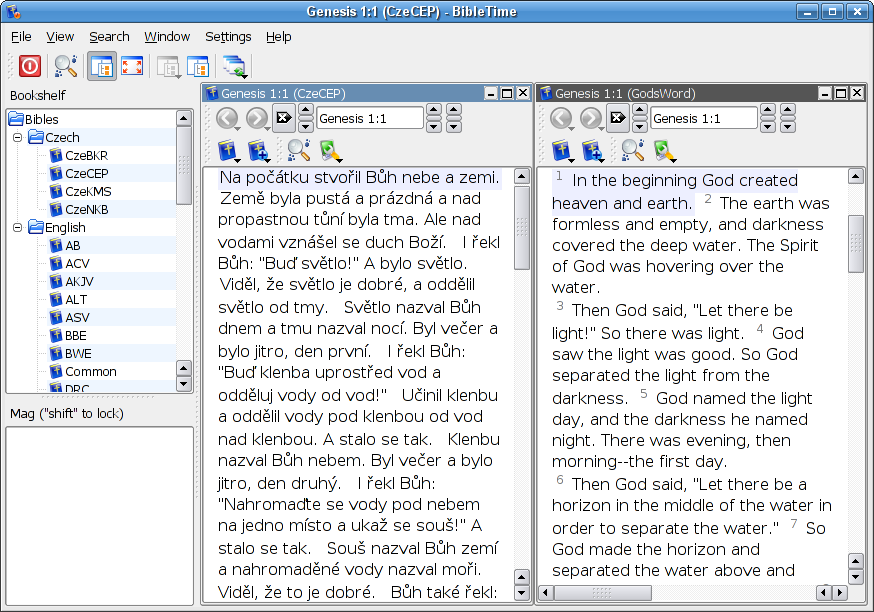Toggle the Show Bookshelf toolbar button
This screenshot has height=612, width=874.
click(x=101, y=66)
